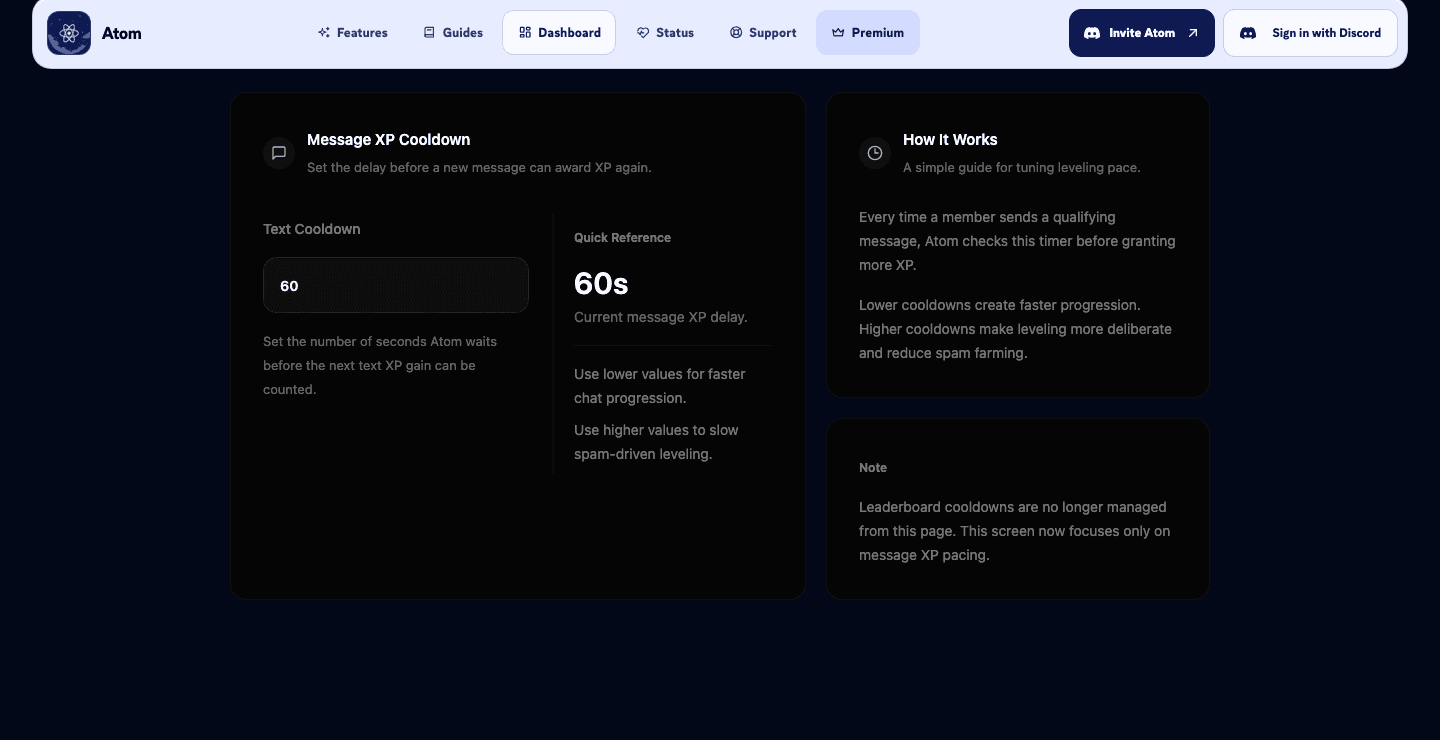Click the Invite Atom button
The image size is (1440, 740).
coord(1142,33)
